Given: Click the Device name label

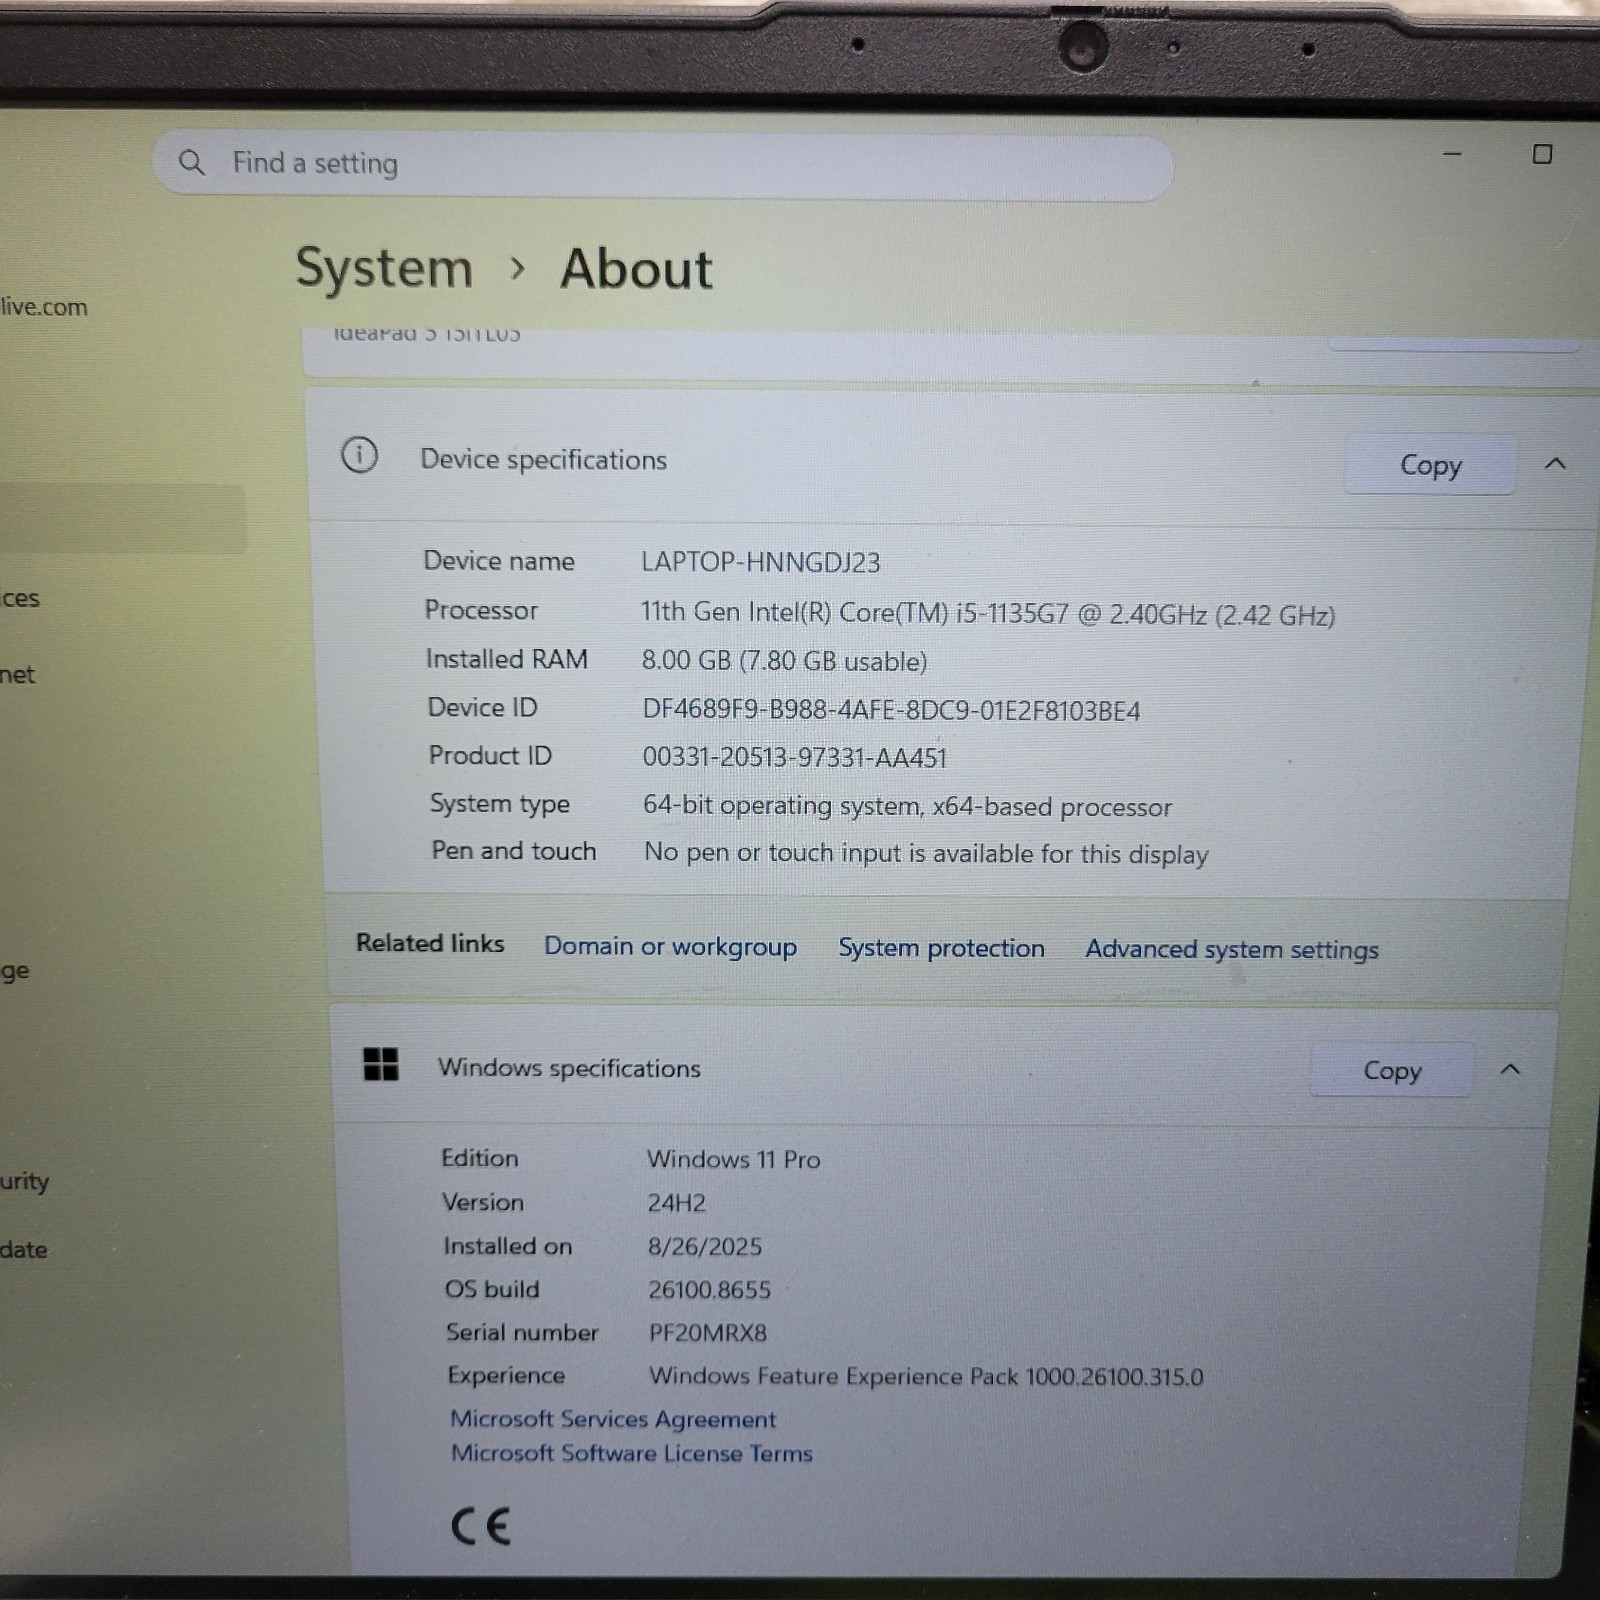Looking at the screenshot, I should (x=499, y=561).
